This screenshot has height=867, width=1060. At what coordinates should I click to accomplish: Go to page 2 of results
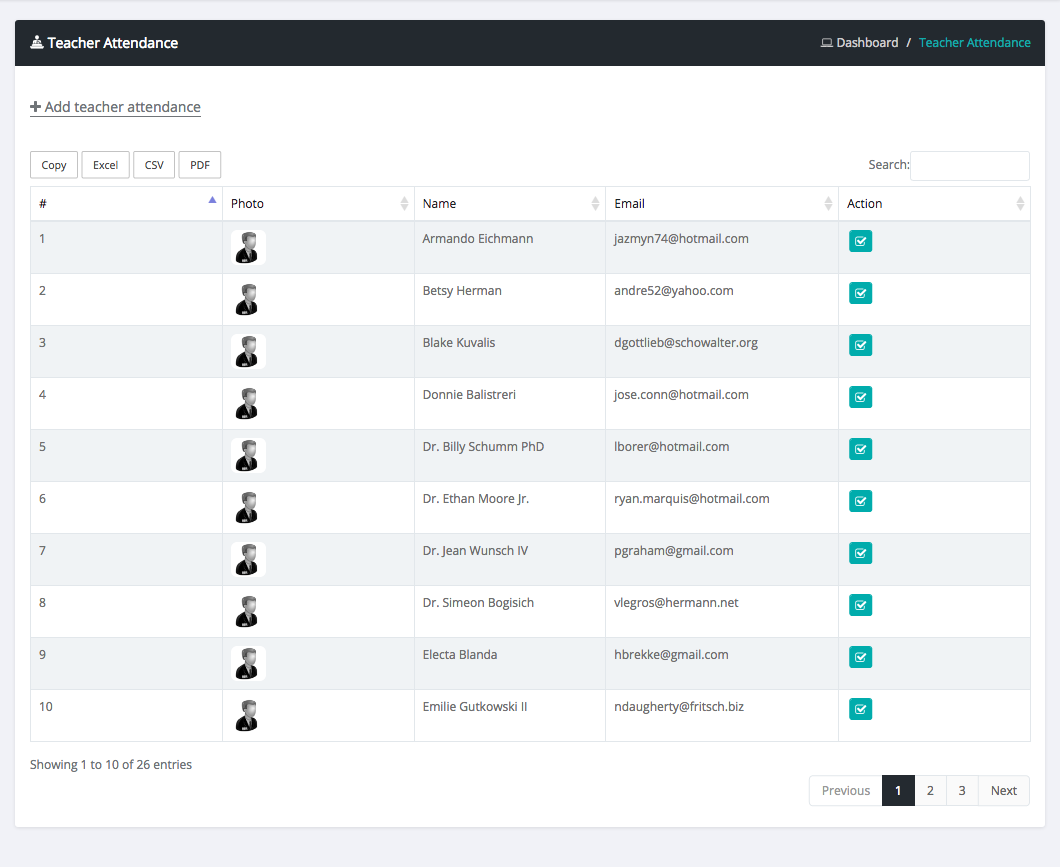pos(930,791)
